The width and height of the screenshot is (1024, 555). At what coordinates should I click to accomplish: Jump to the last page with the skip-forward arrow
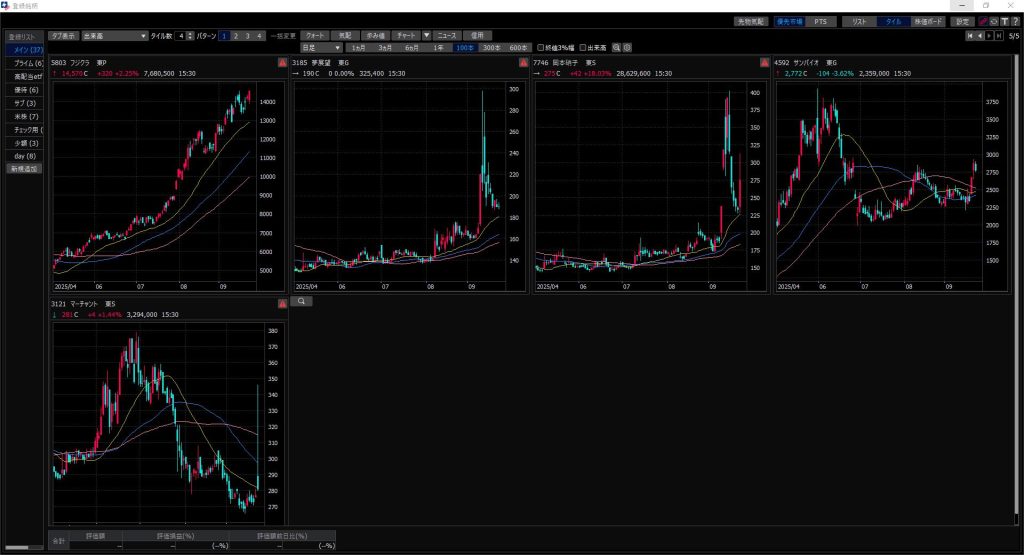click(x=998, y=36)
